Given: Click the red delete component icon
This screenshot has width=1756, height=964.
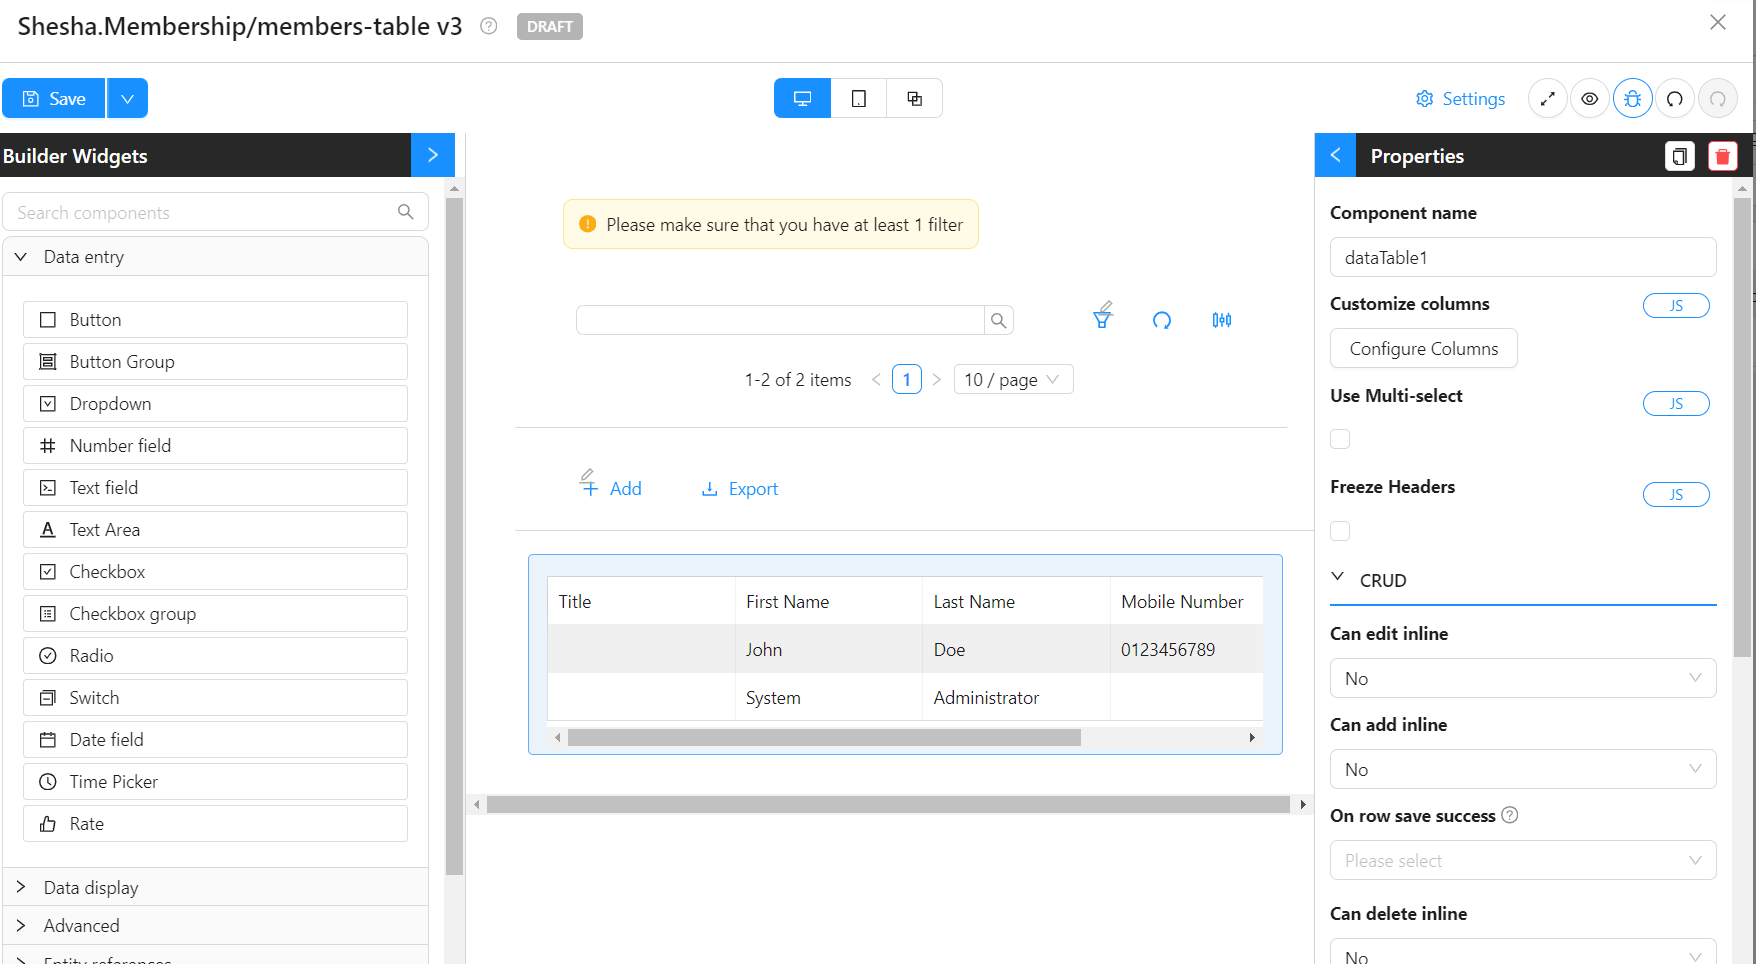Looking at the screenshot, I should tap(1722, 156).
